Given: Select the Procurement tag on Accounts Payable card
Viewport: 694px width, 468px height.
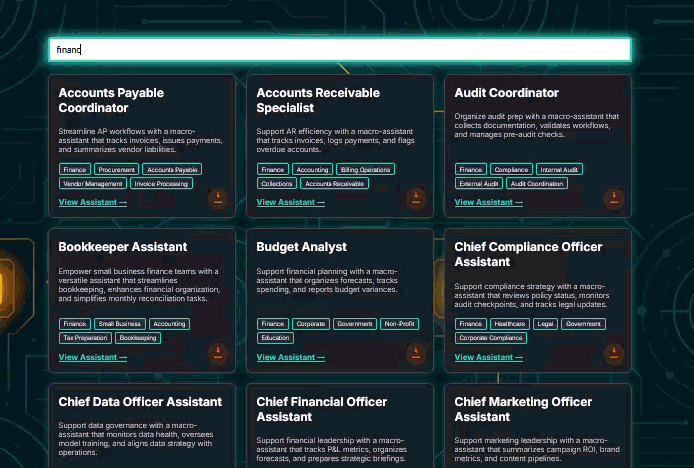Looking at the screenshot, I should [x=117, y=170].
